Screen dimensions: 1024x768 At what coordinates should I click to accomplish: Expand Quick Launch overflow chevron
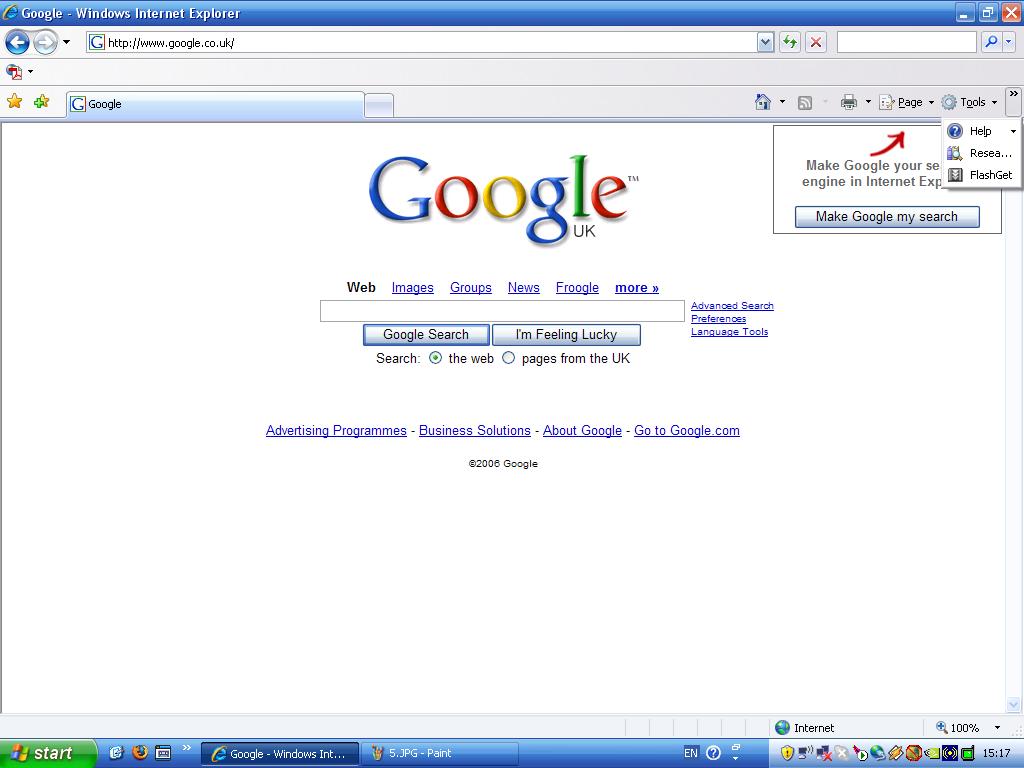(x=186, y=748)
